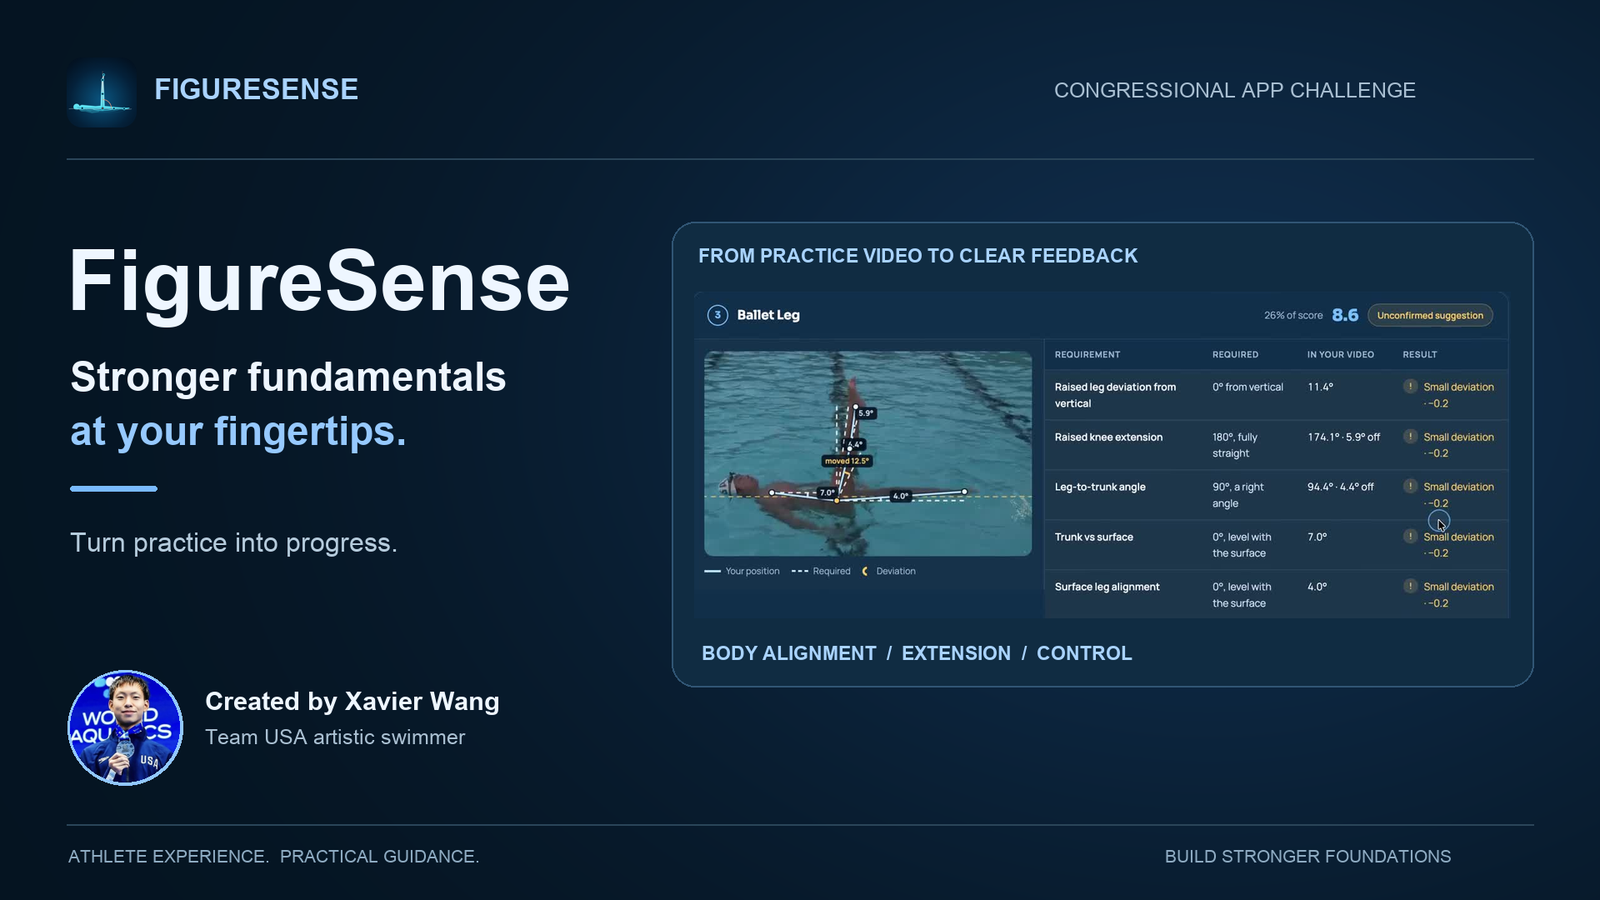Screen dimensions: 1600x900
Task: Click the Unconfirmed suggestion badge
Action: [1430, 315]
